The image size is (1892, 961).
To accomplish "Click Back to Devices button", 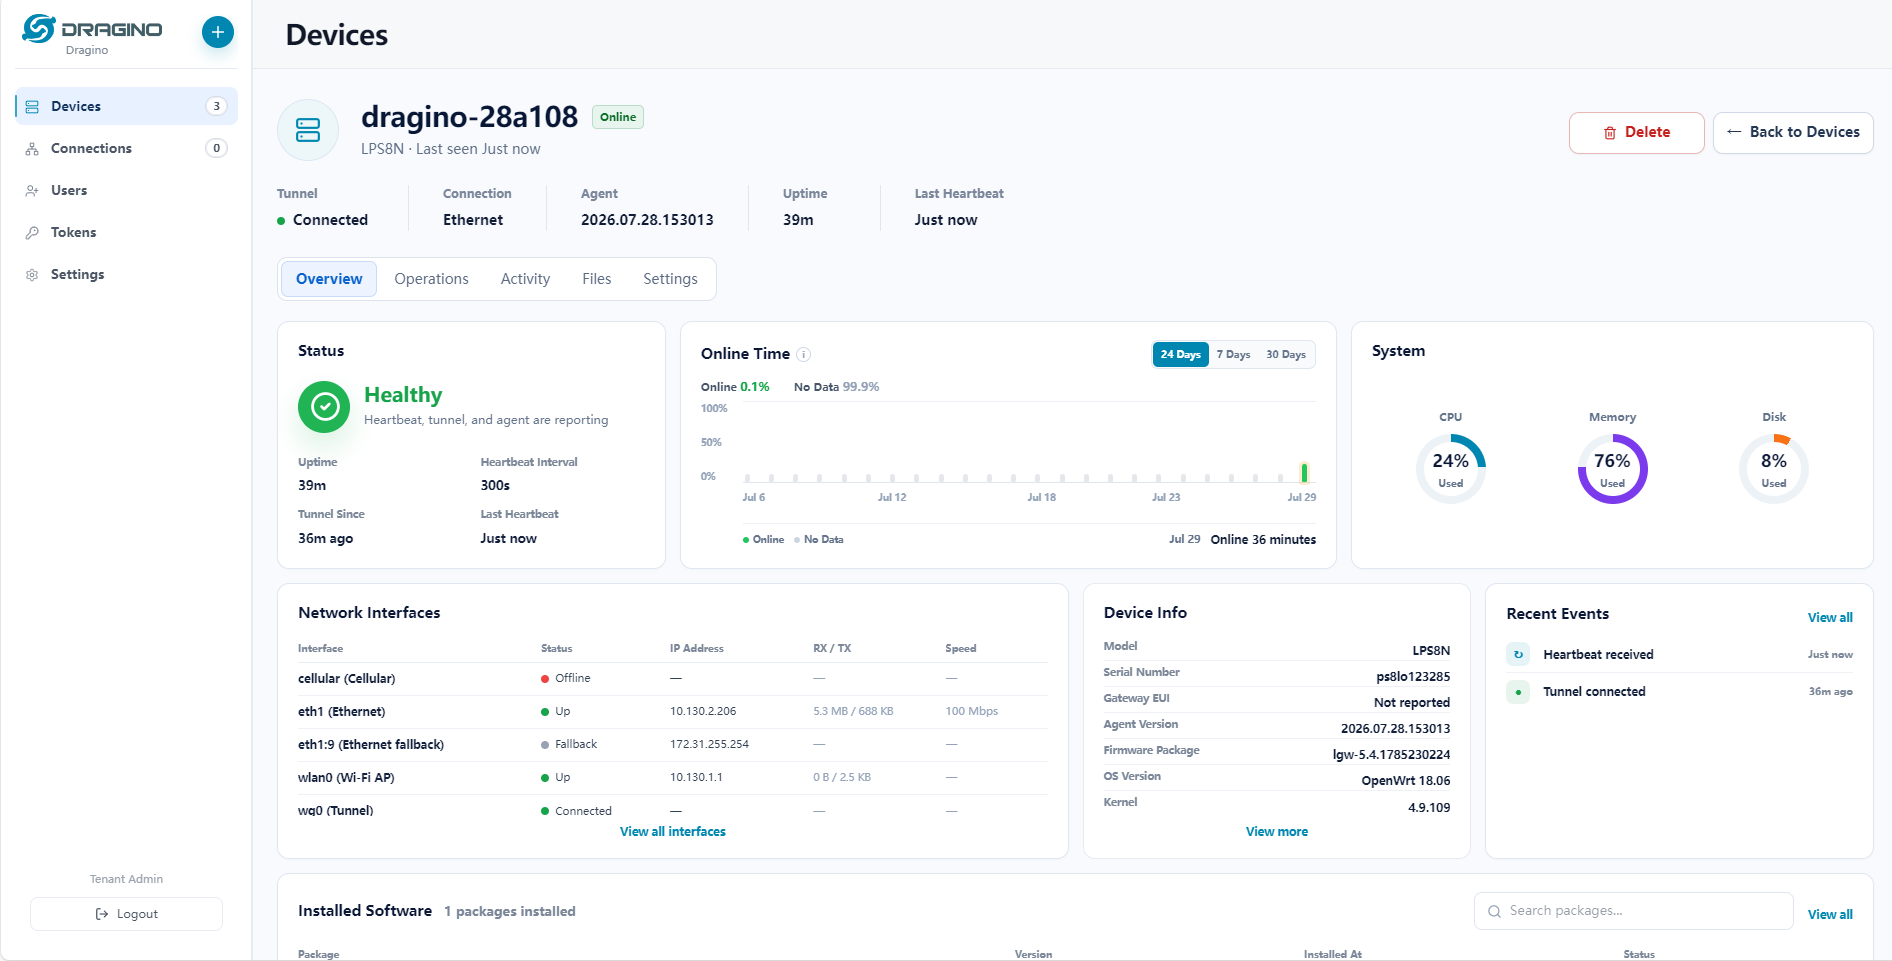I will point(1793,133).
